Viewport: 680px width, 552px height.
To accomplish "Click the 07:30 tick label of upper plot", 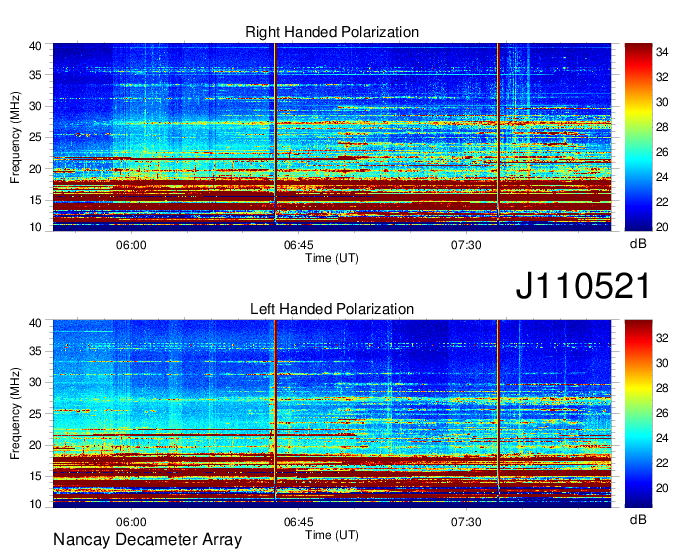I will pos(466,245).
